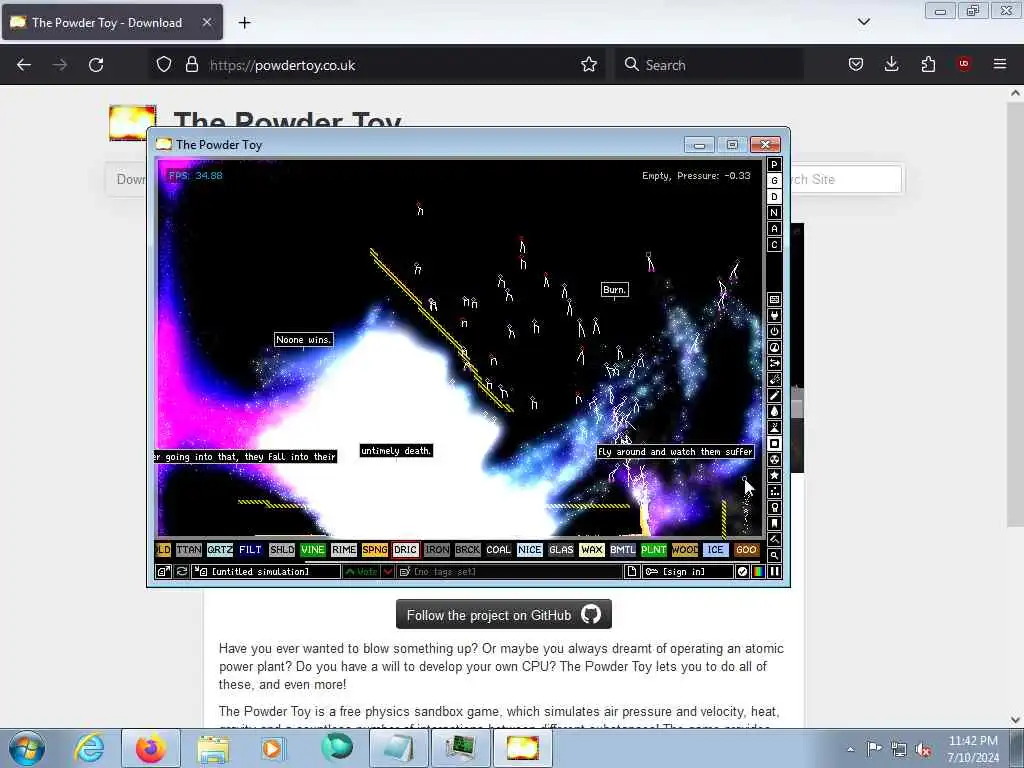Screen dimensions: 1024x768
Task: Open the Force elements arrows icon
Action: click(774, 364)
